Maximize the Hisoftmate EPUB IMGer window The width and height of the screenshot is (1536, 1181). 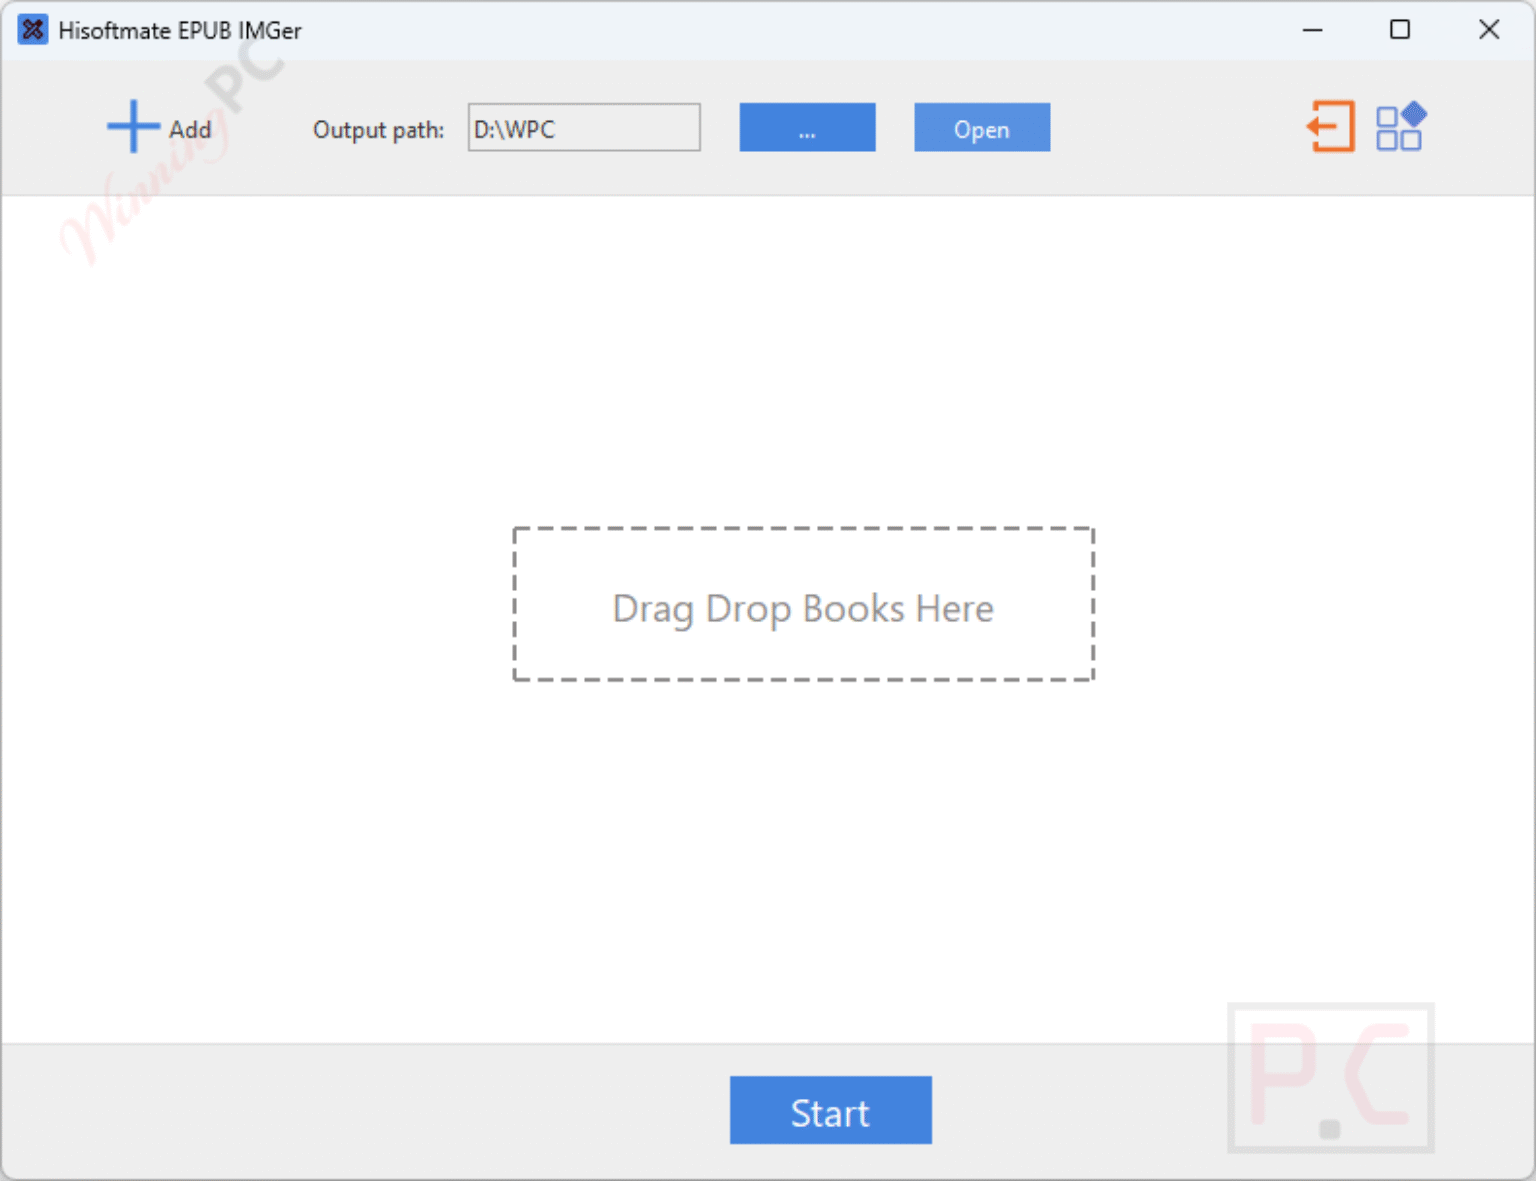pos(1400,30)
